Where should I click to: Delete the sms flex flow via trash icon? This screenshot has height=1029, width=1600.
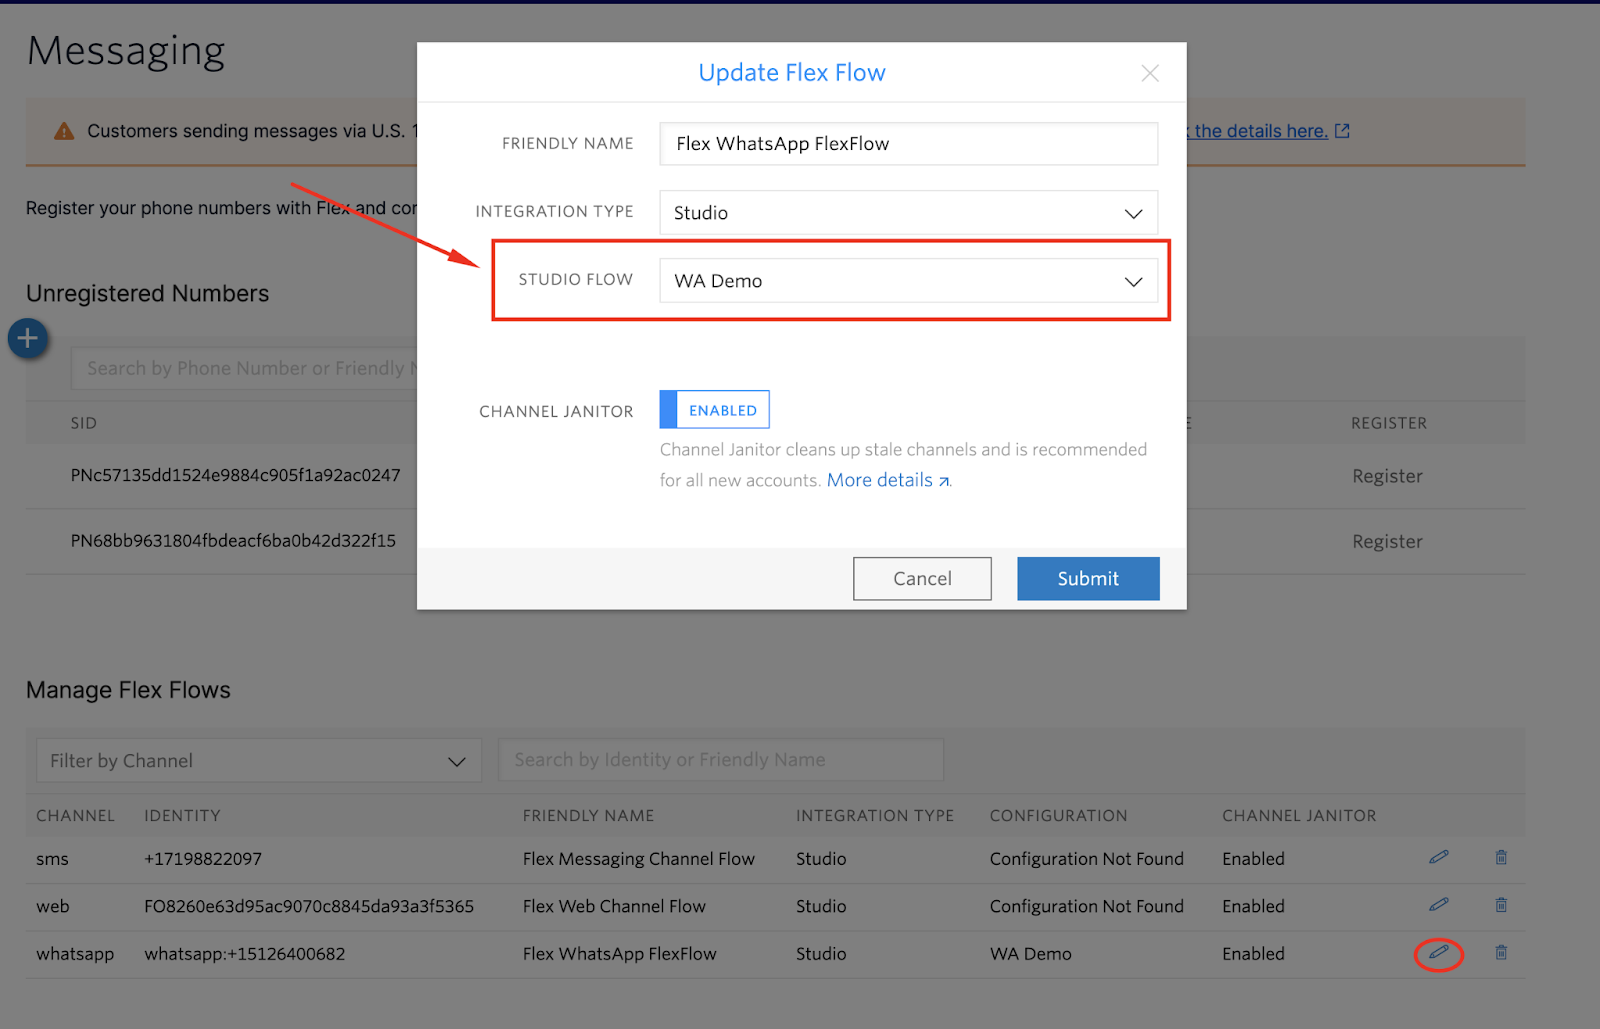1501,857
